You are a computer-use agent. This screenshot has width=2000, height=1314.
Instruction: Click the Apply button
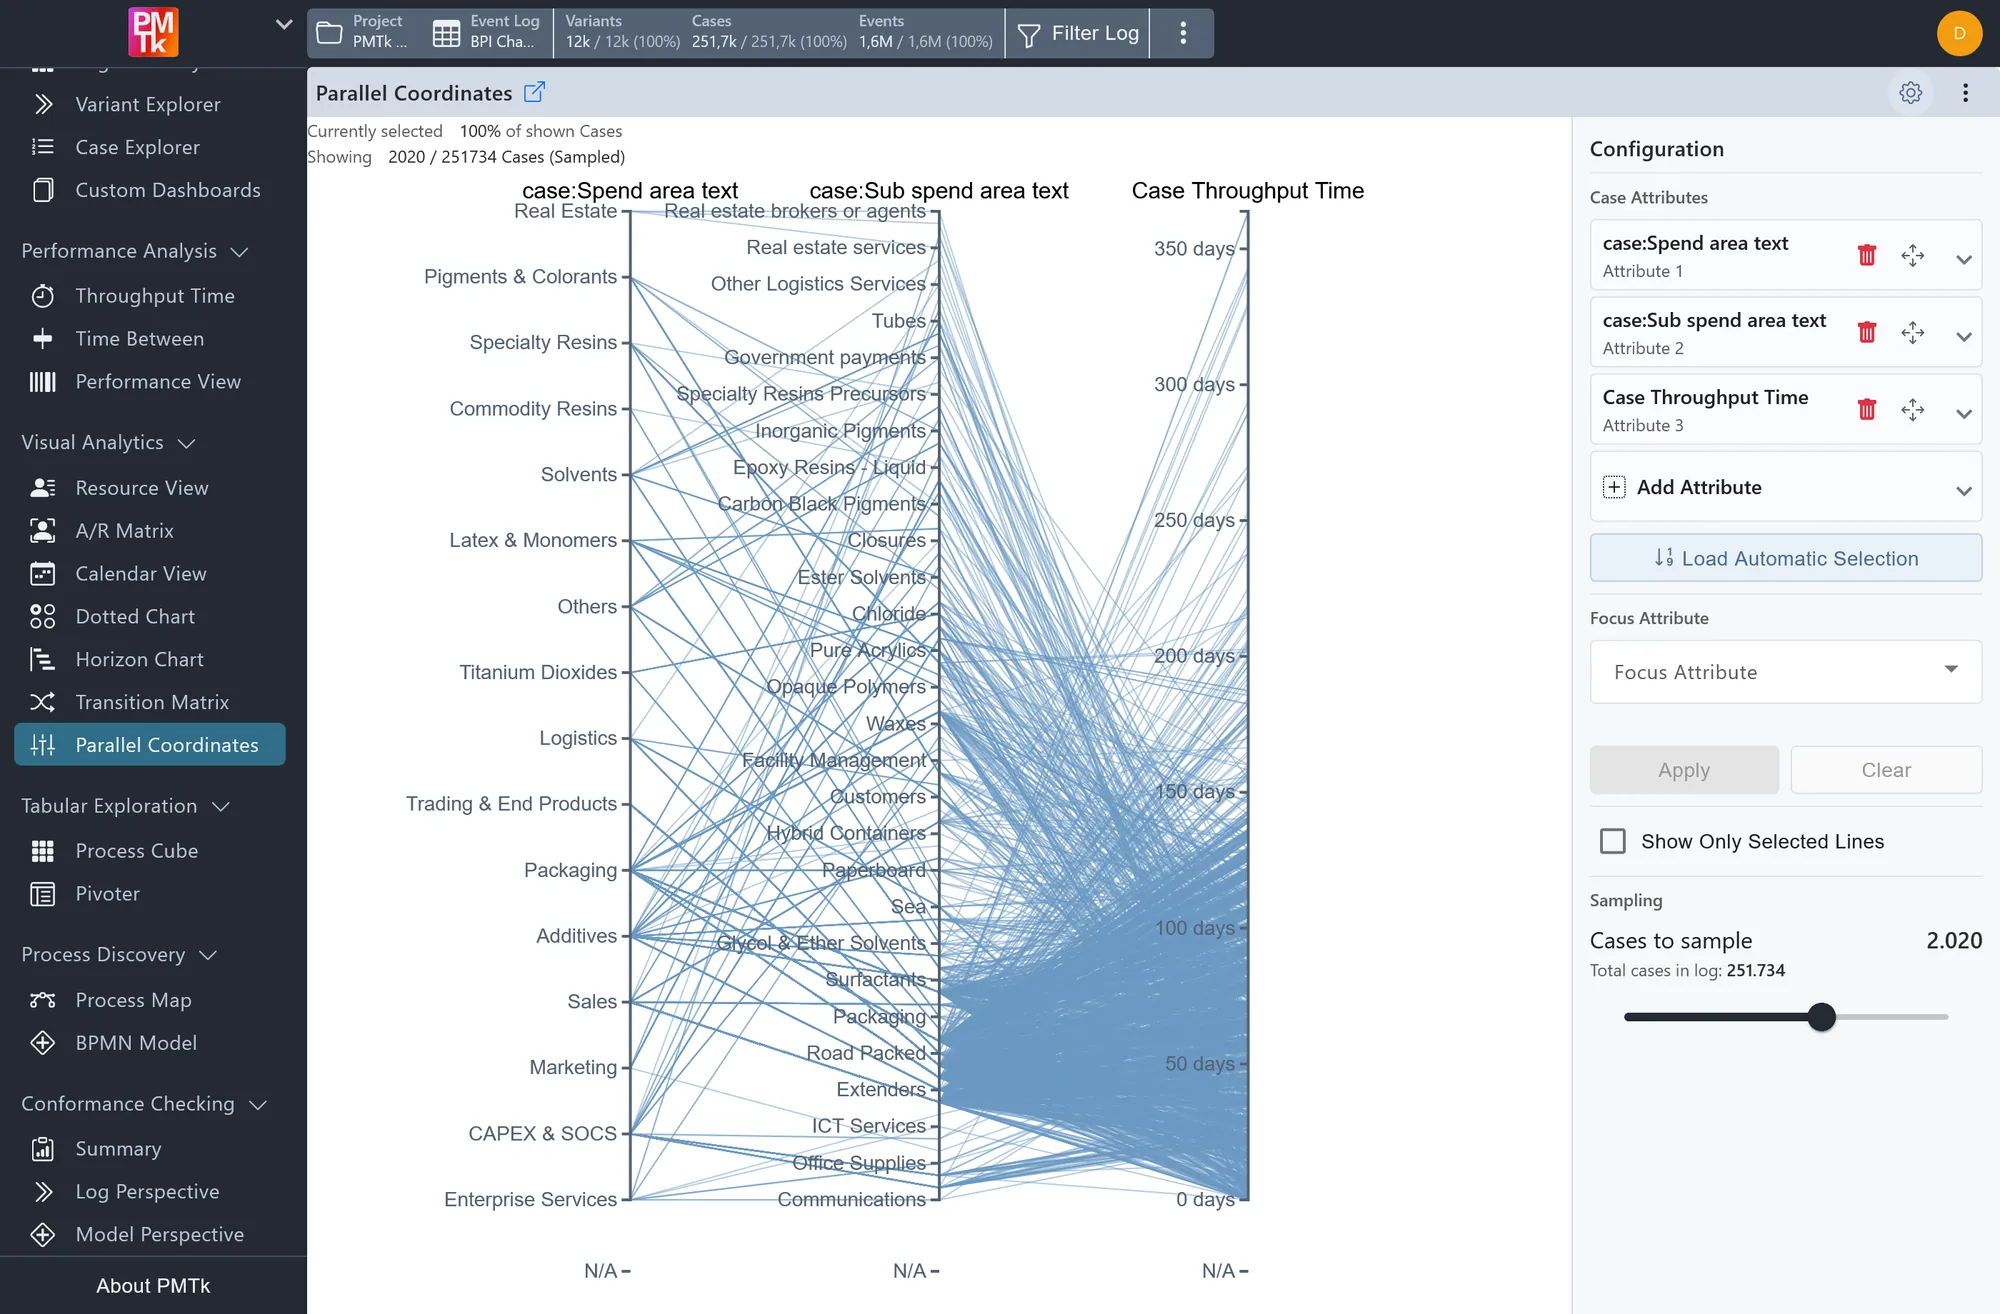pyautogui.click(x=1684, y=770)
